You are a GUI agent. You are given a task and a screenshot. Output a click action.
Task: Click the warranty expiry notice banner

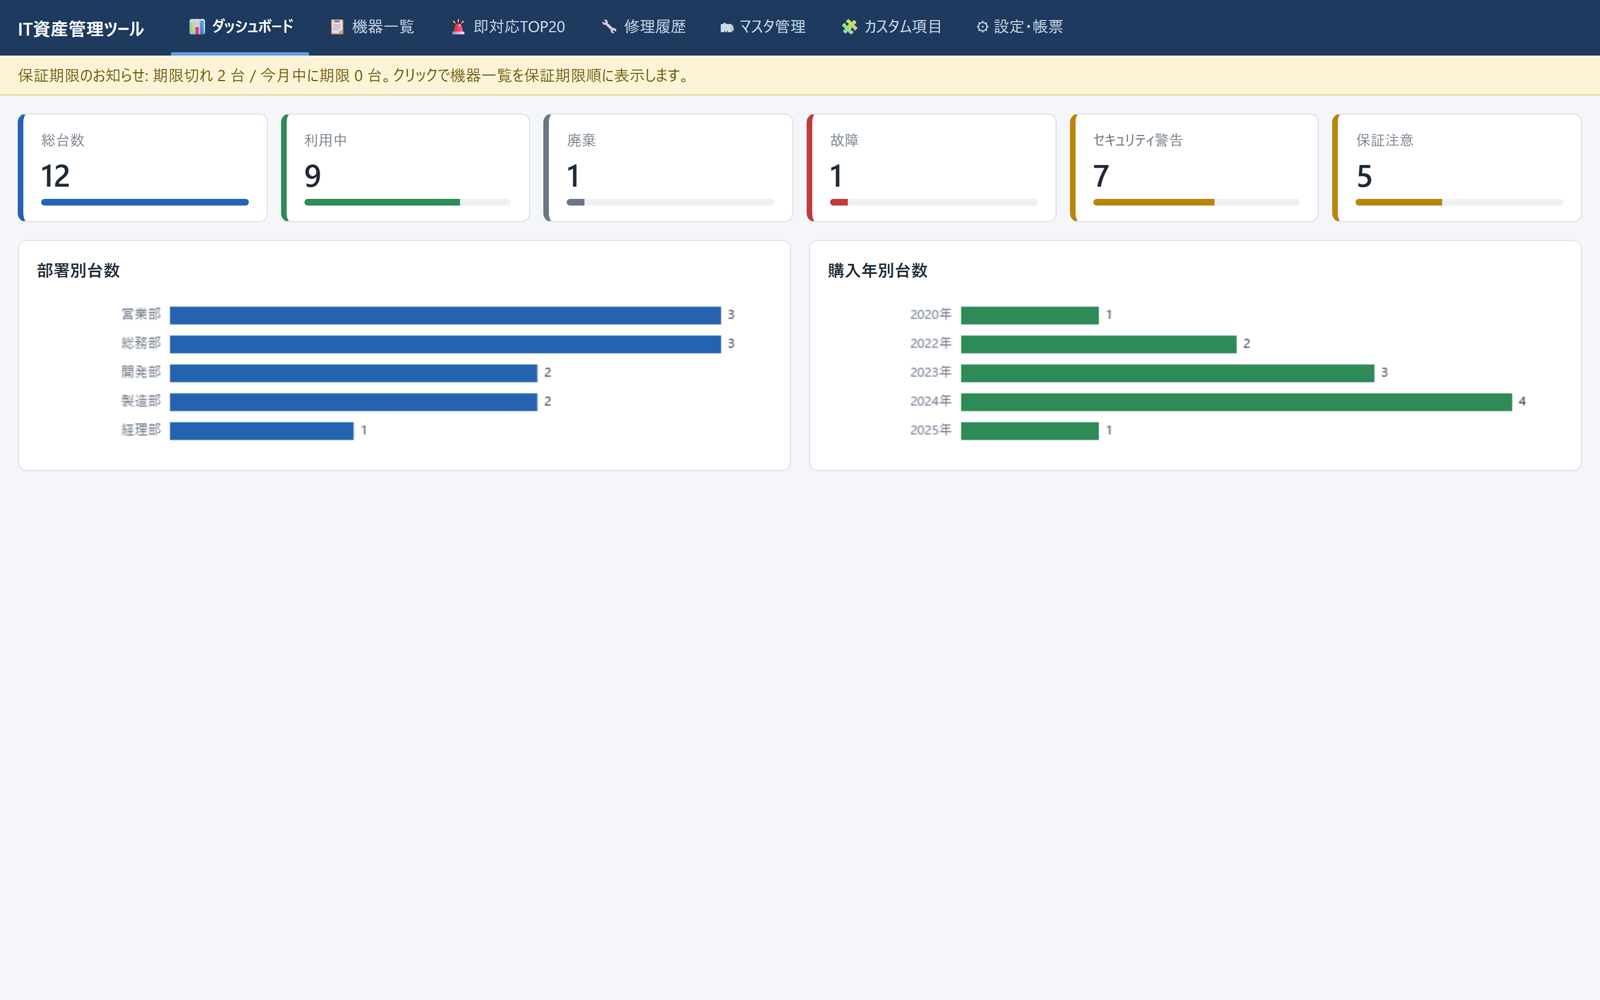(800, 76)
